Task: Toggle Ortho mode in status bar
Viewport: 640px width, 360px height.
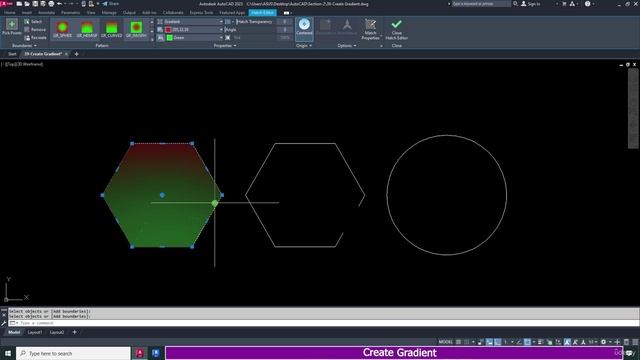Action: click(x=498, y=342)
